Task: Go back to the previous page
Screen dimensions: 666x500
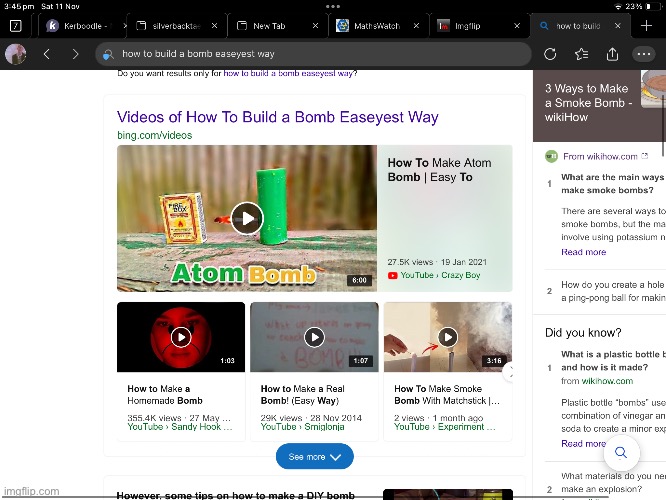Action: pos(47,54)
